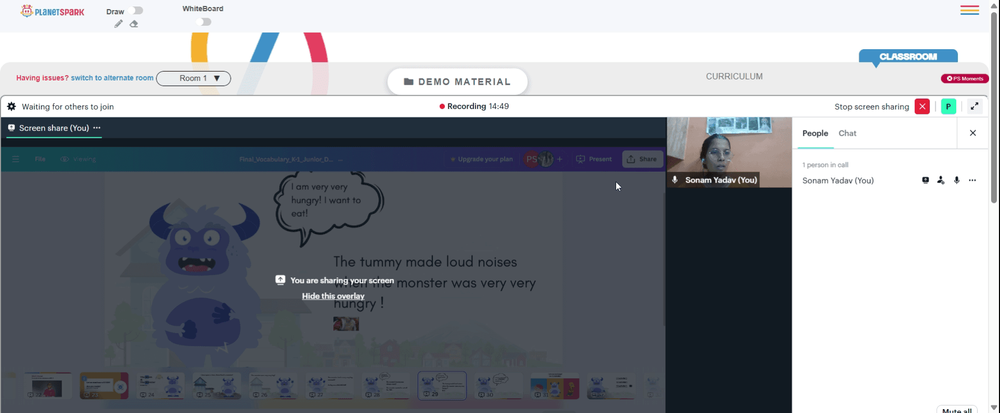
Task: Open Screen share tab three-dot options
Action: point(97,128)
